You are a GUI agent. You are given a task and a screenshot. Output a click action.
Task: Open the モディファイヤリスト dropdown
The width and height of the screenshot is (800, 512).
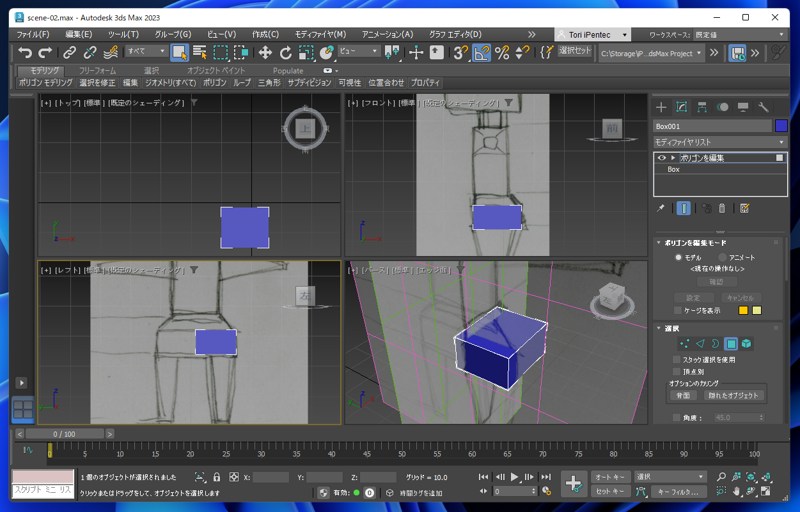coord(720,142)
